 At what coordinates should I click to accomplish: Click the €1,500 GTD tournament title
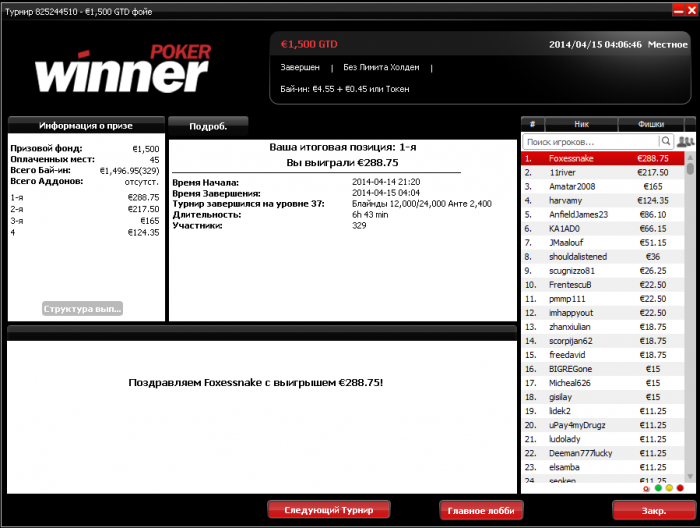[309, 44]
